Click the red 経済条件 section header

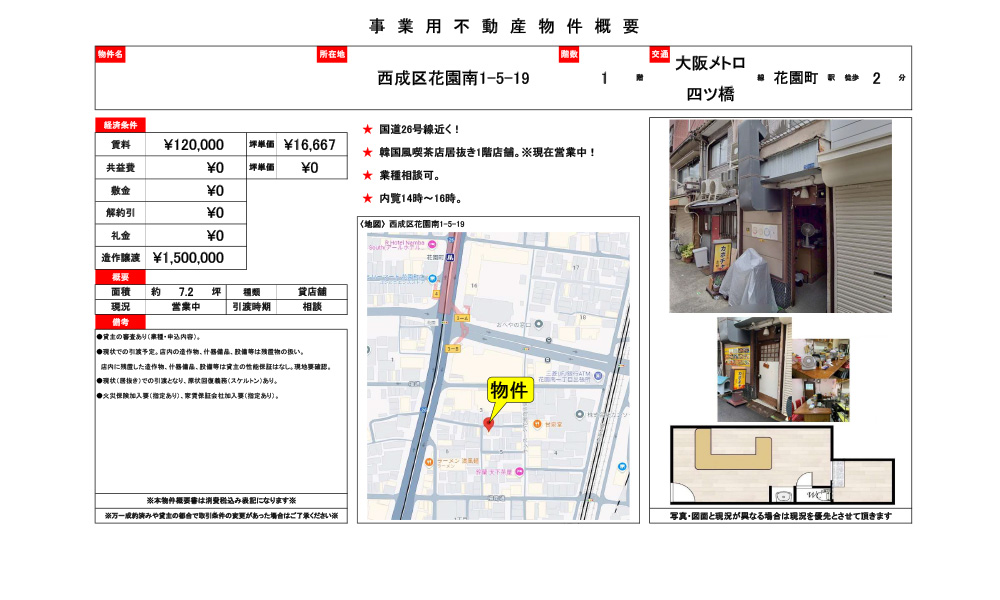tap(121, 125)
